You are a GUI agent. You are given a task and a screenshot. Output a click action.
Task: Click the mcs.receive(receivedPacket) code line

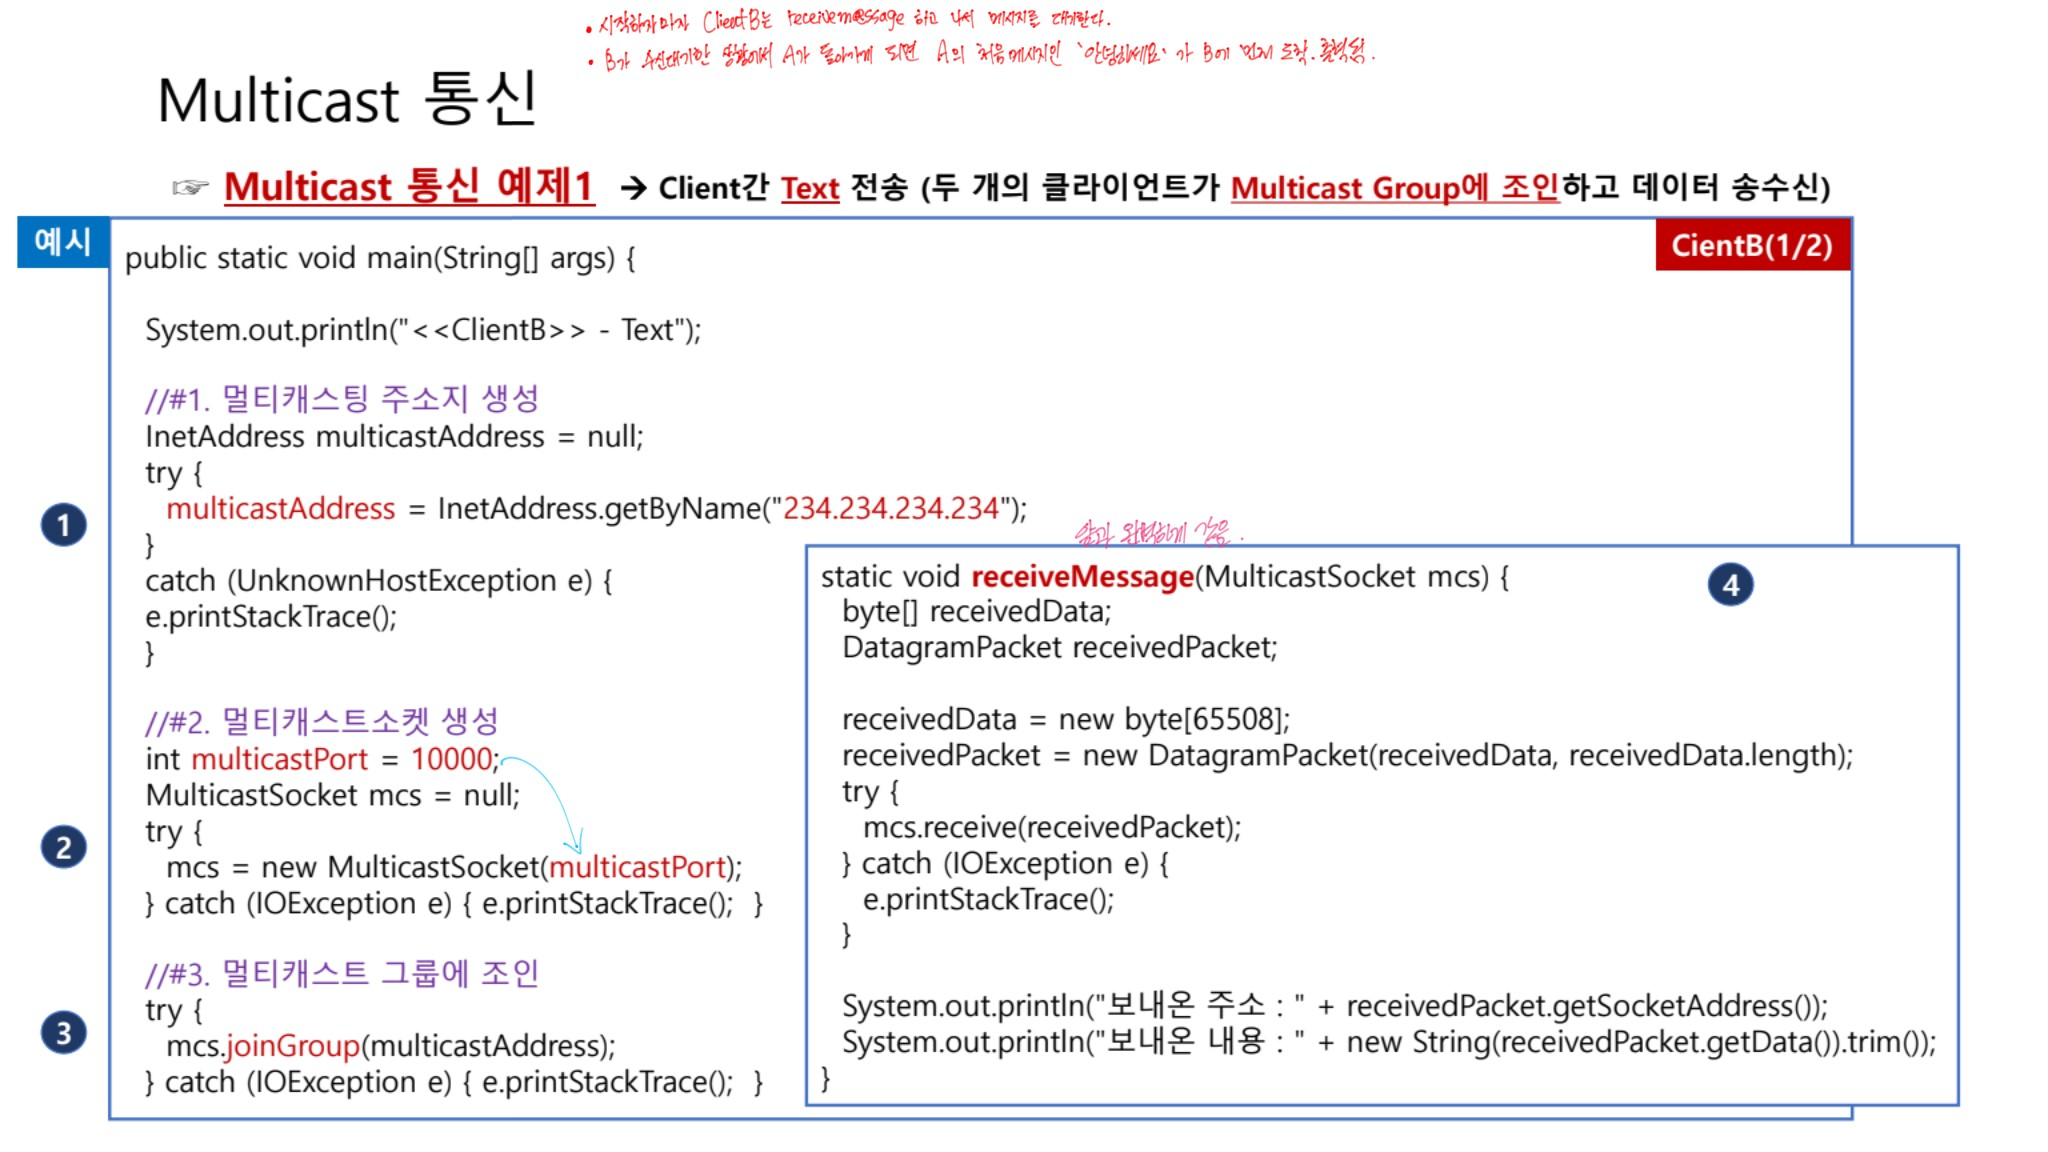pos(1051,828)
